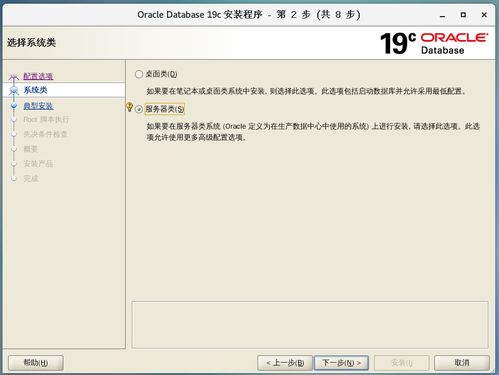The height and width of the screenshot is (375, 499).
Task: Minimize the installer window
Action: coord(442,15)
